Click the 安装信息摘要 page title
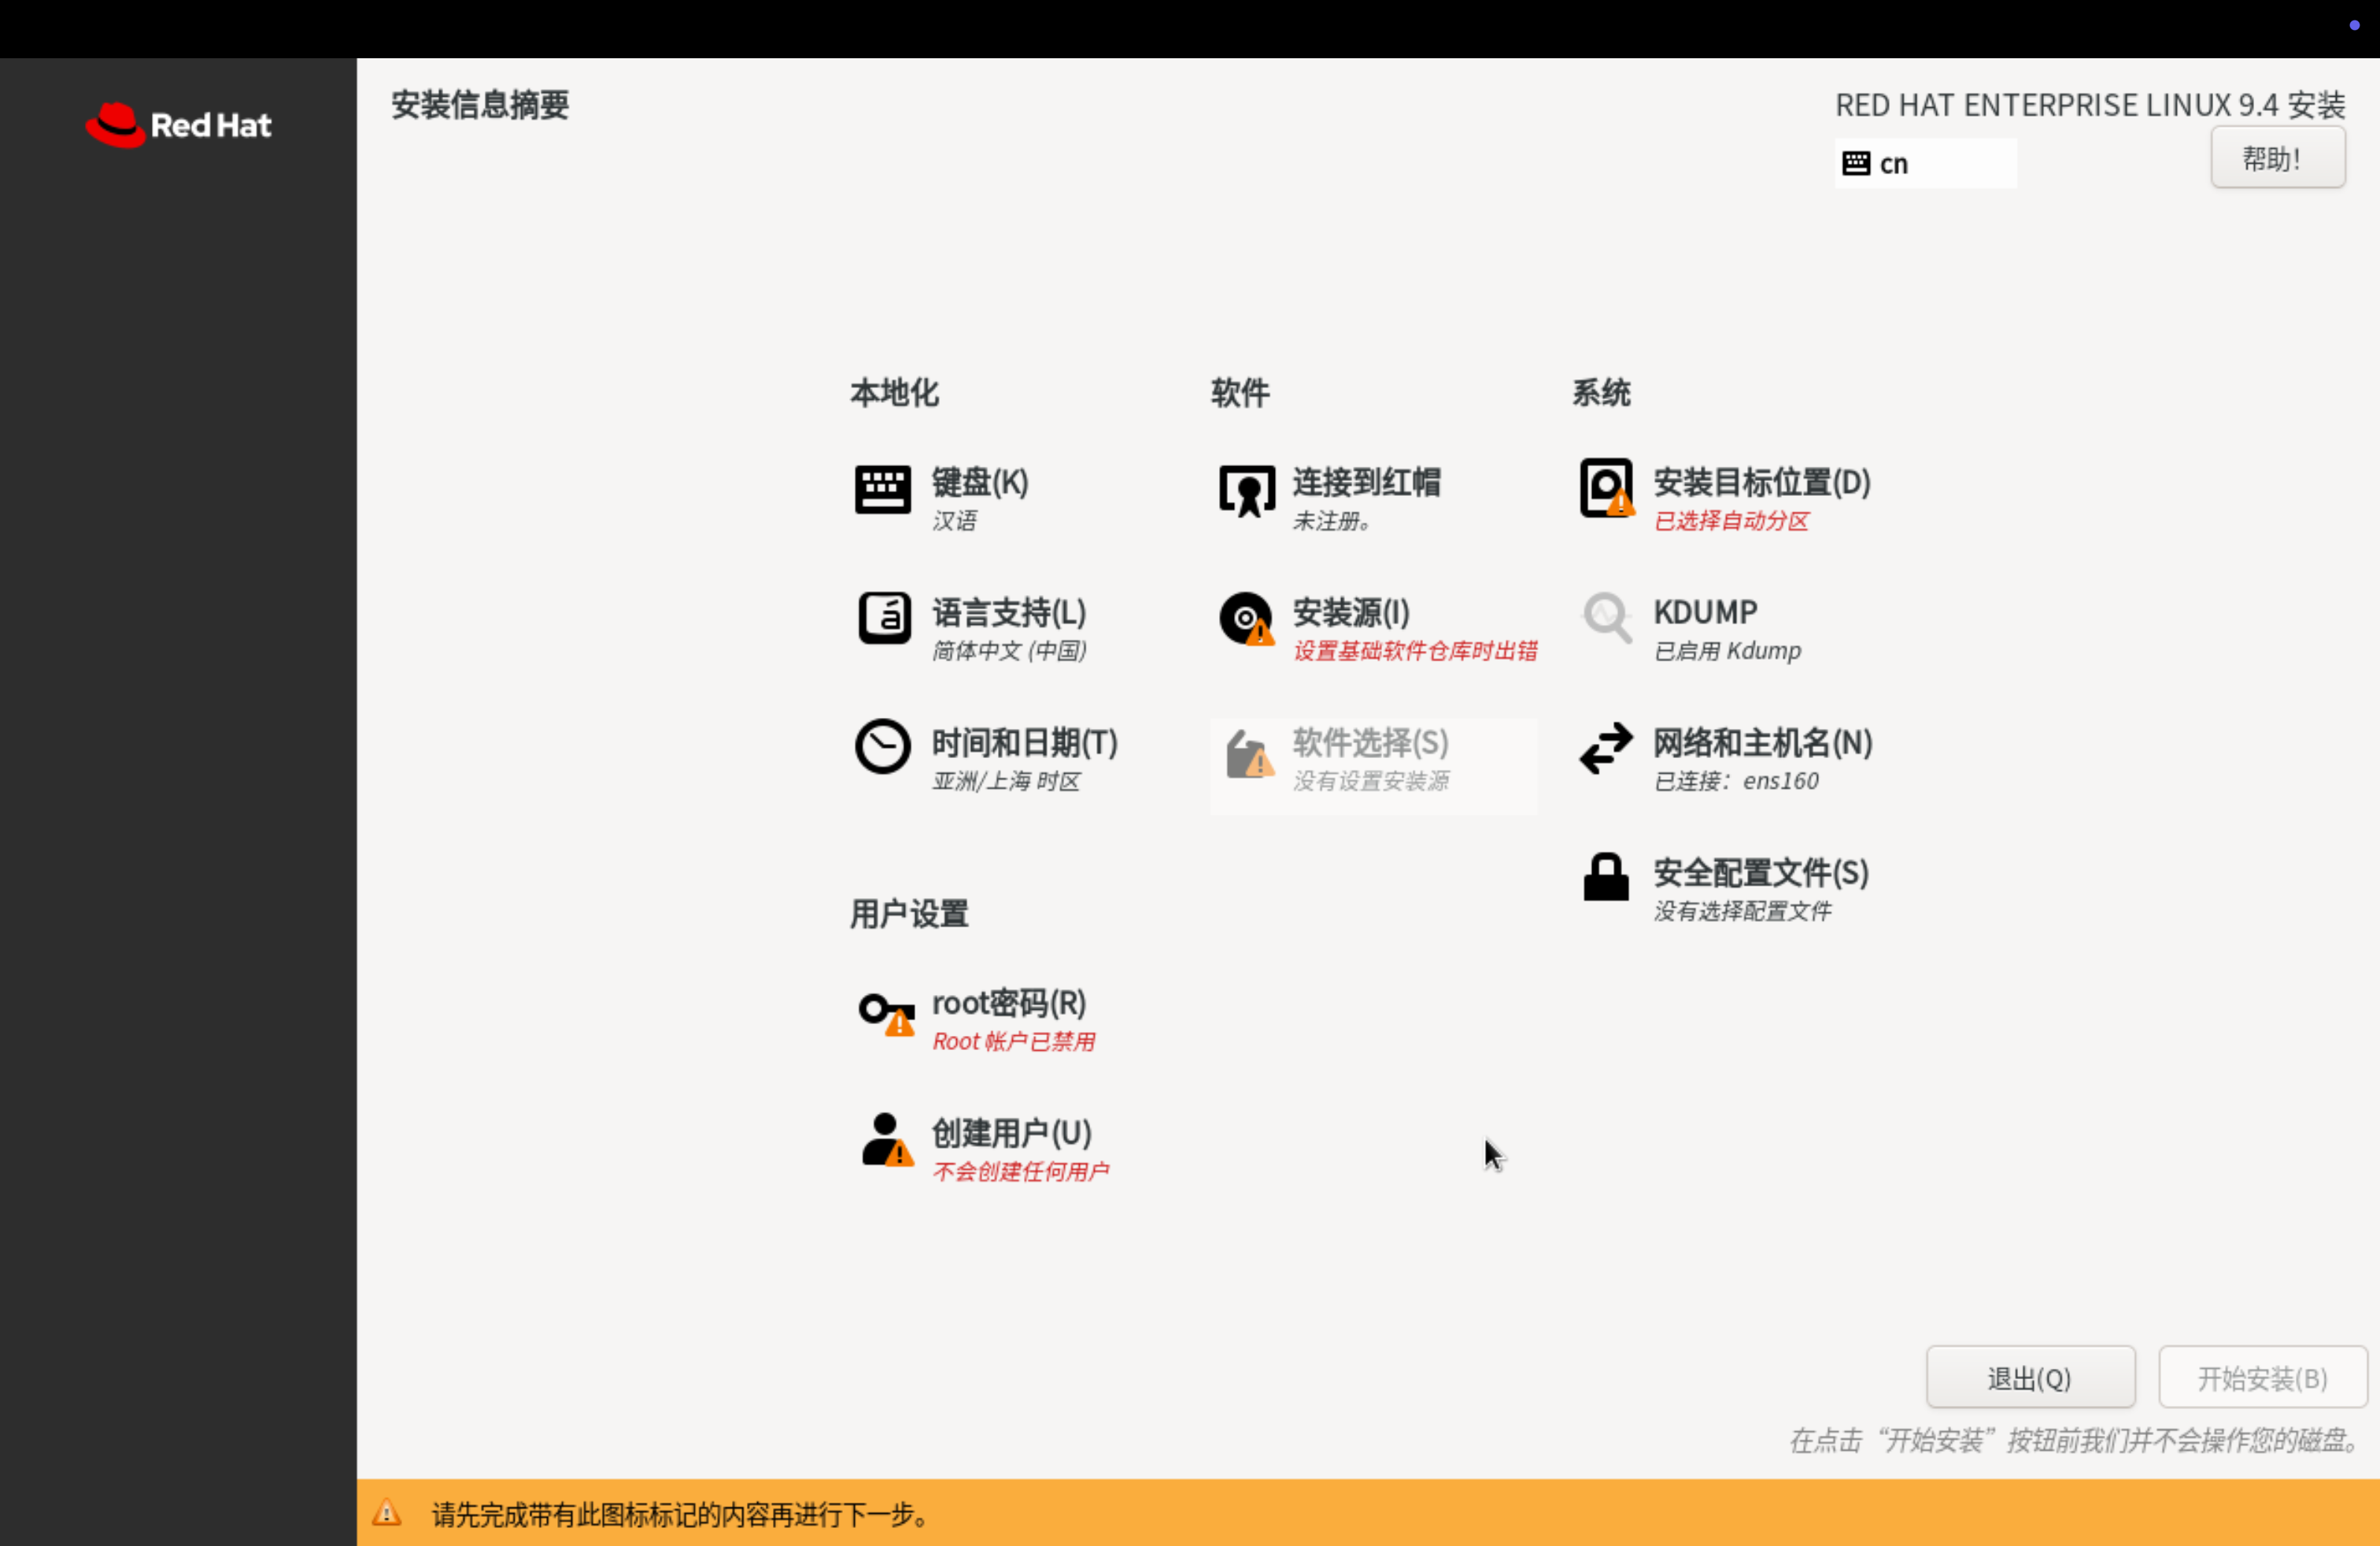 click(480, 104)
